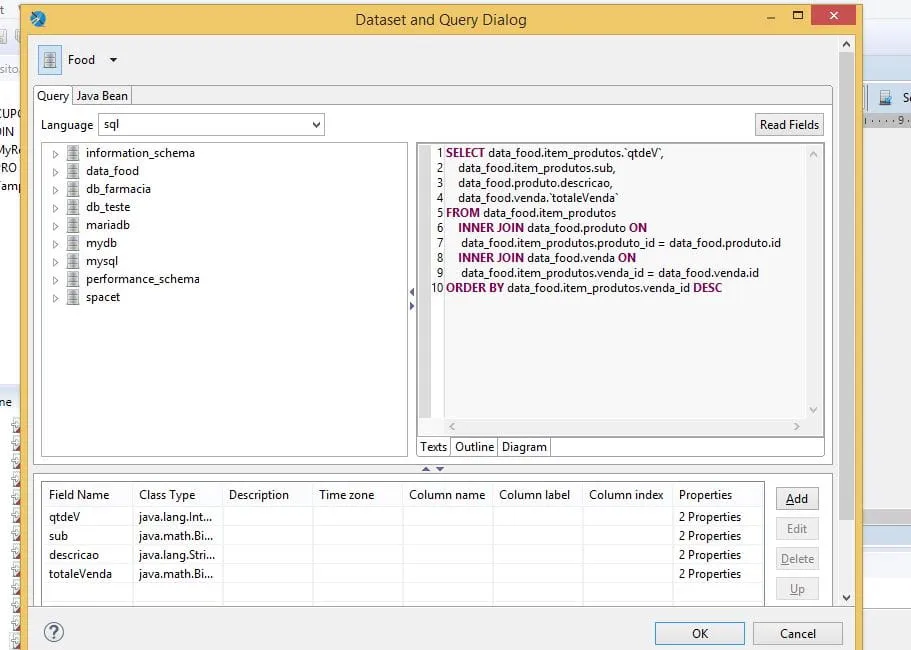Click the Food data adapter icon
This screenshot has height=650, width=911.
pyautogui.click(x=50, y=60)
